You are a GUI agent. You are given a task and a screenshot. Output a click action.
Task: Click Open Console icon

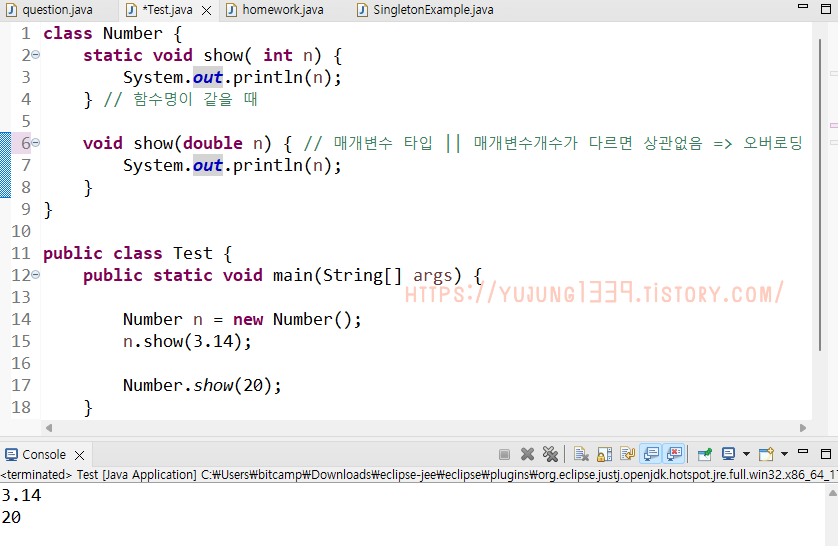[x=766, y=455]
